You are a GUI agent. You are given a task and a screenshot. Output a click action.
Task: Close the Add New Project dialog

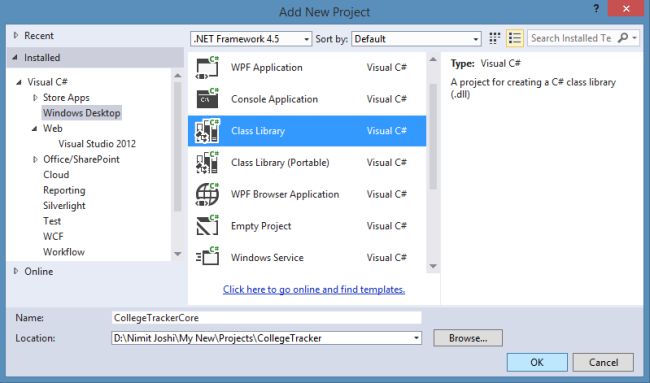tap(626, 9)
